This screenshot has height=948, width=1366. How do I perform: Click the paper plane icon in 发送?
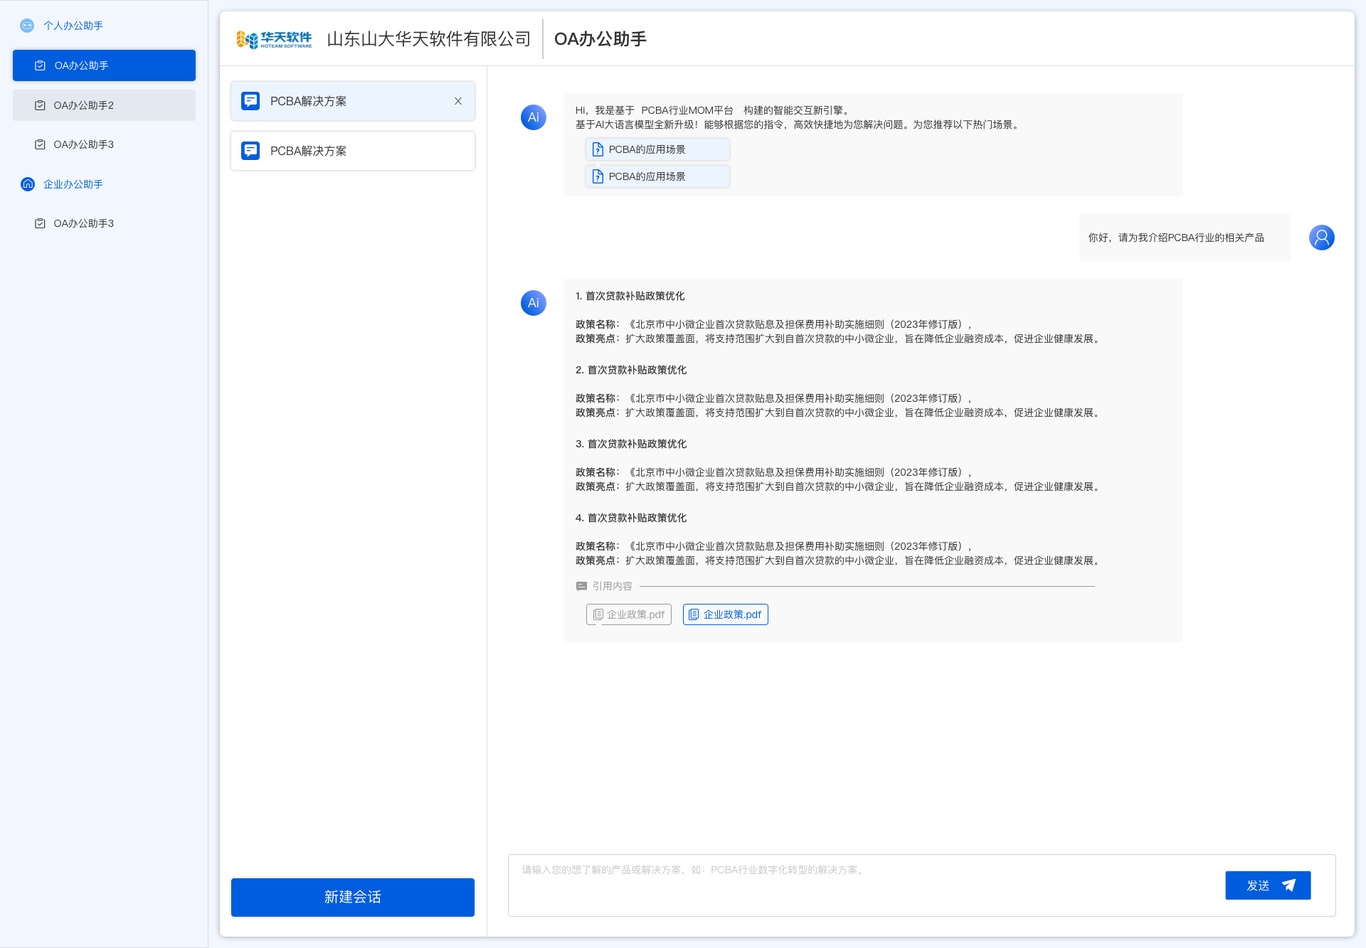coord(1289,885)
